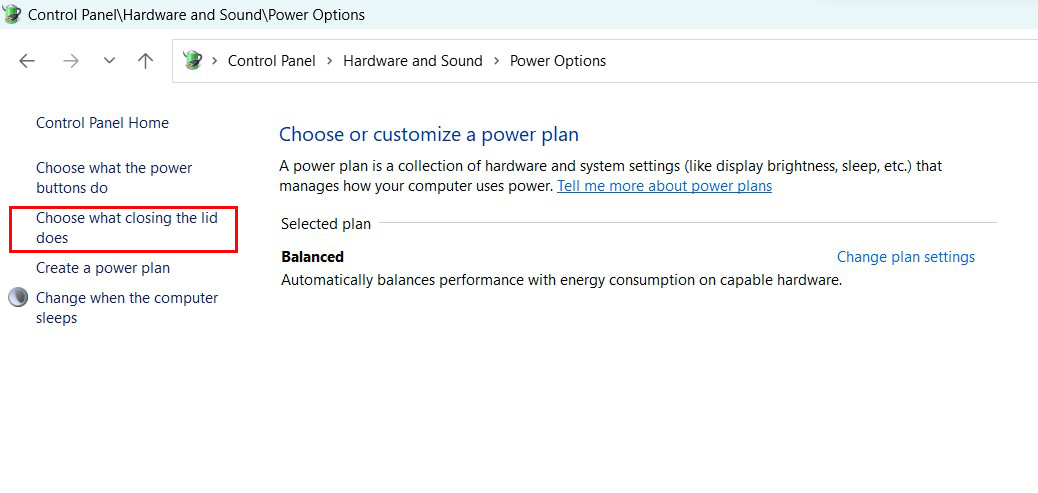The height and width of the screenshot is (493, 1038).
Task: Expand the chevron before Control Panel breadcrumb
Action: (x=214, y=61)
